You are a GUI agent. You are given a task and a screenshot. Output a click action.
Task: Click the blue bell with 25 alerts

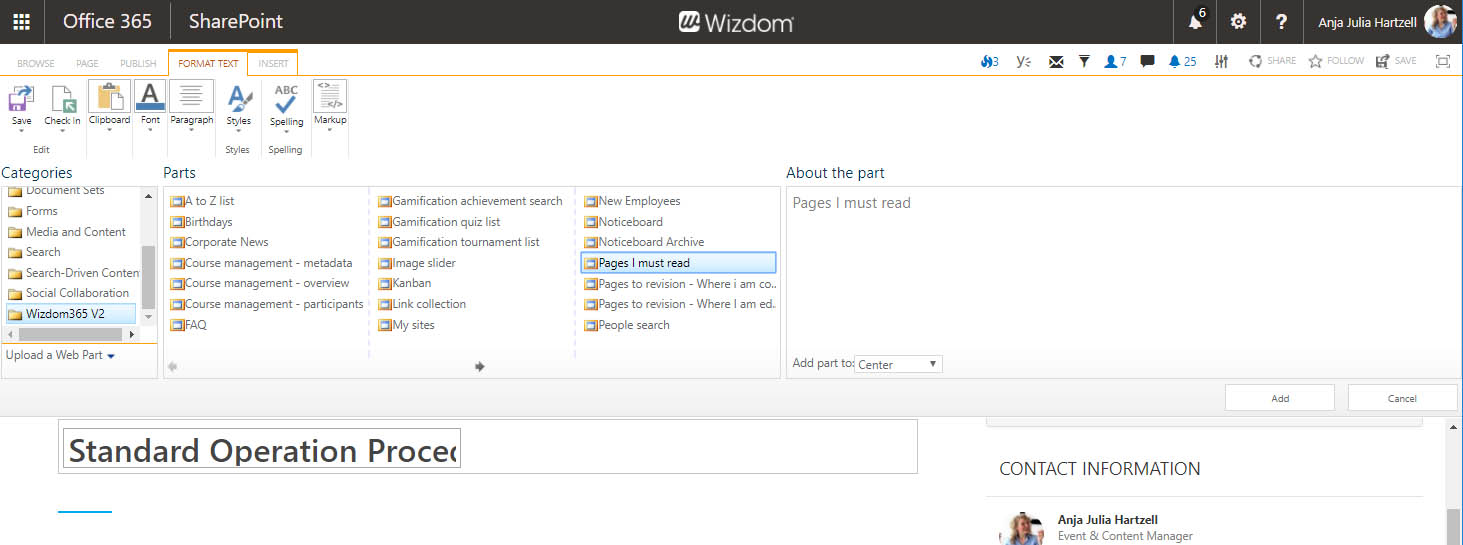pyautogui.click(x=1182, y=61)
